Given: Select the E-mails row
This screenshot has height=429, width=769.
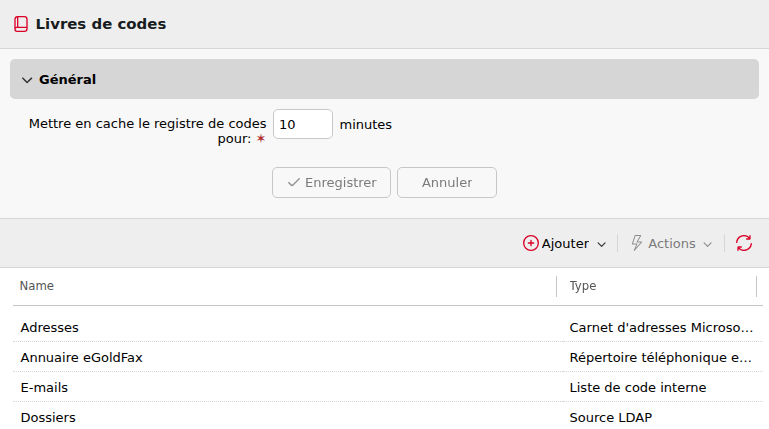Looking at the screenshot, I should (388, 387).
